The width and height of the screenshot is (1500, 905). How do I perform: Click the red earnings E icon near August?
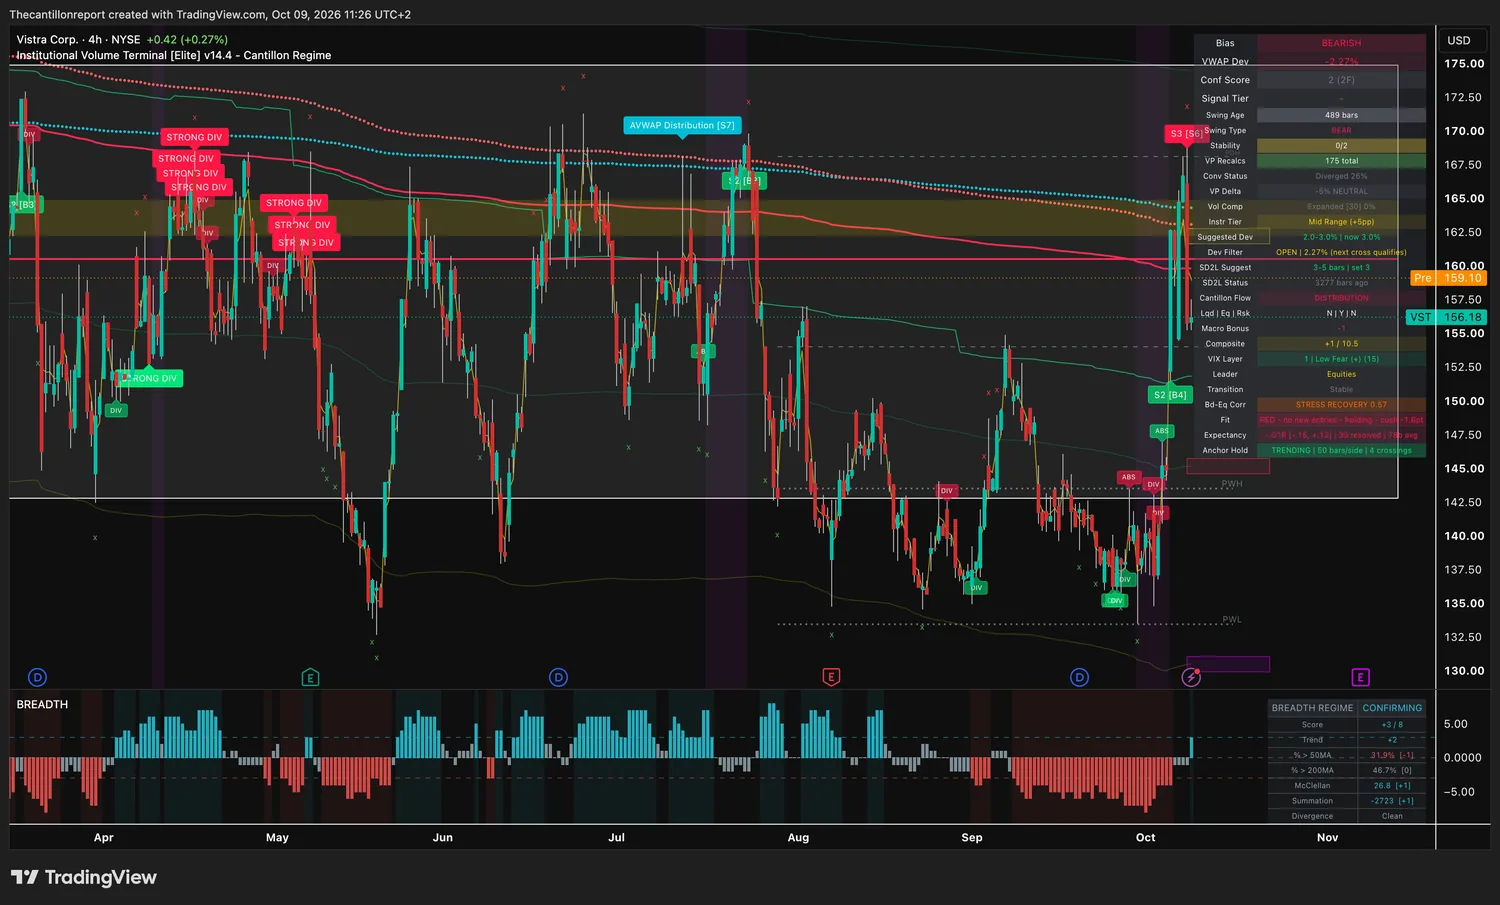pos(831,677)
